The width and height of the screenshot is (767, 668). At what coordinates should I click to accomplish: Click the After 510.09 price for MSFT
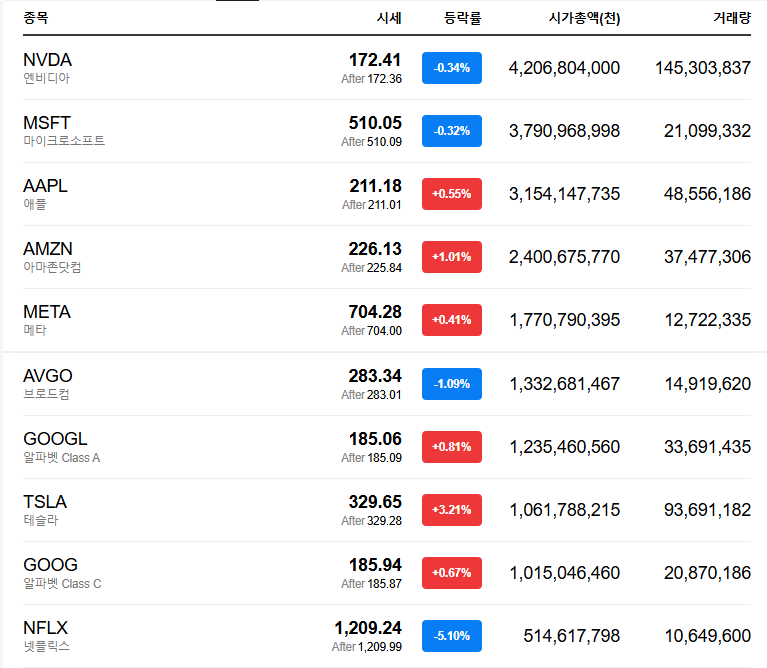(372, 142)
